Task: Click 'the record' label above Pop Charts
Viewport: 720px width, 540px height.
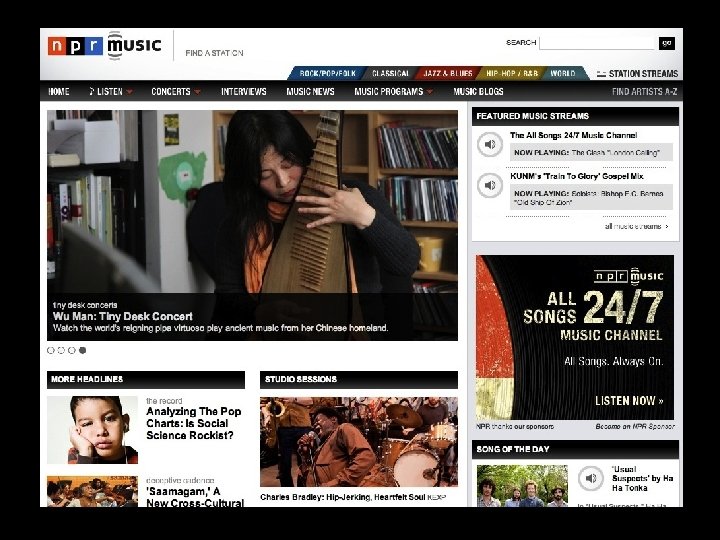Action: click(164, 401)
